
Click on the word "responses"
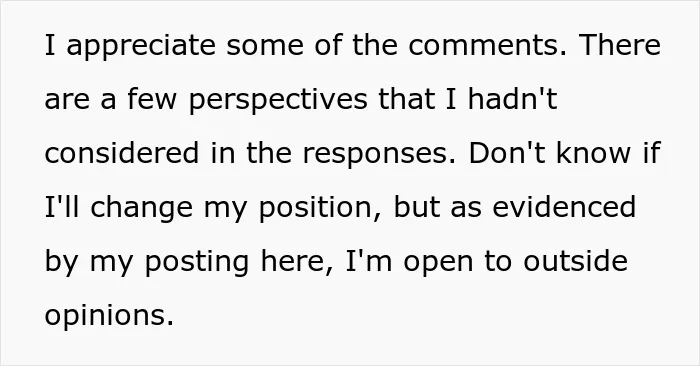pyautogui.click(x=376, y=155)
